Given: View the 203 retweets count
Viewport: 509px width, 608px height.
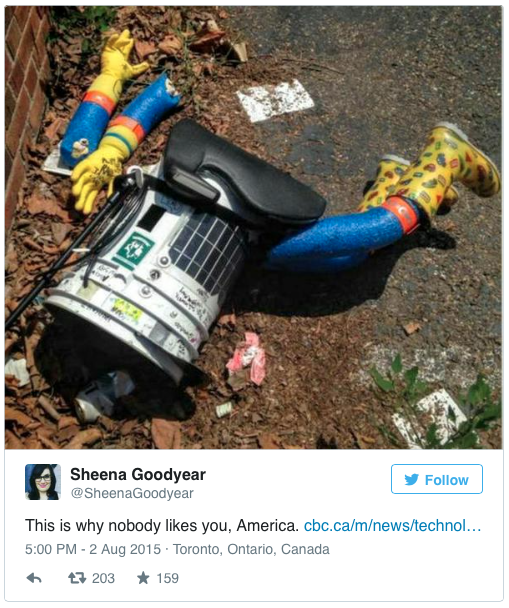Looking at the screenshot, I should (103, 578).
